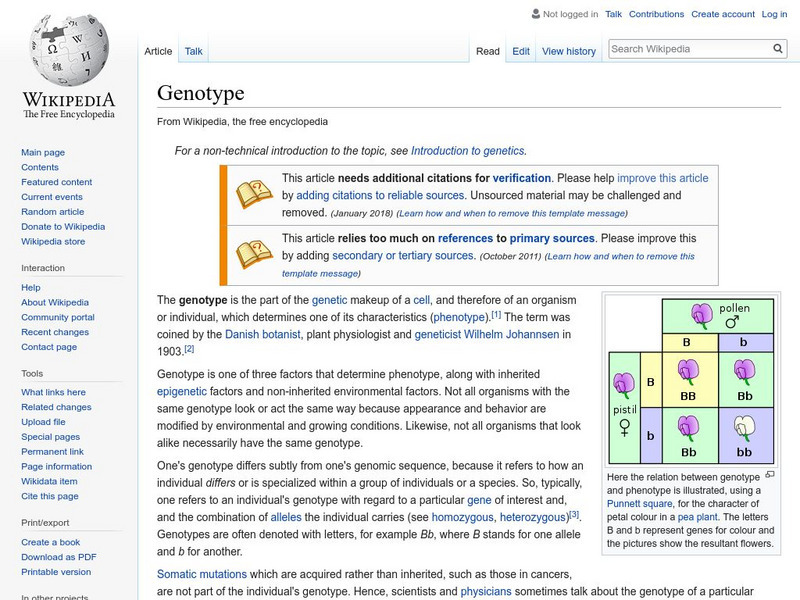Switch to the Article tab
Viewport: 800px width, 600px height.
point(158,51)
